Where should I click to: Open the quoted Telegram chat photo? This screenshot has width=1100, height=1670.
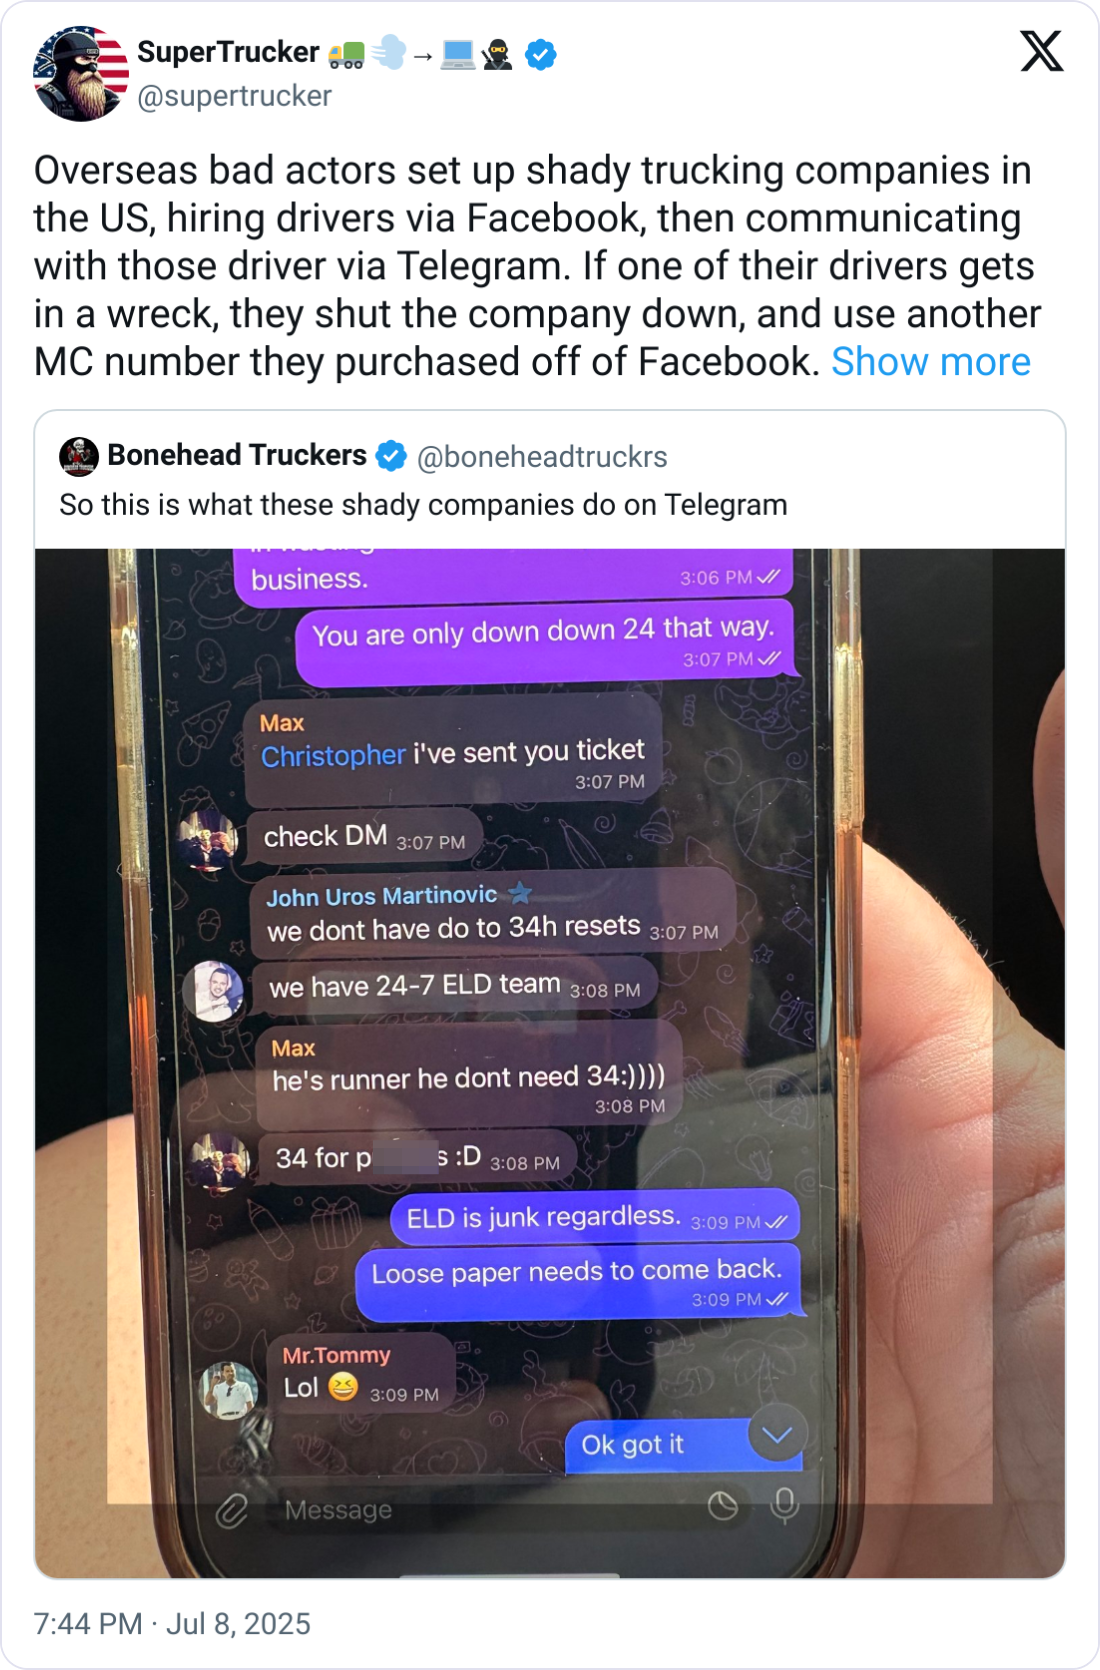550,1063
